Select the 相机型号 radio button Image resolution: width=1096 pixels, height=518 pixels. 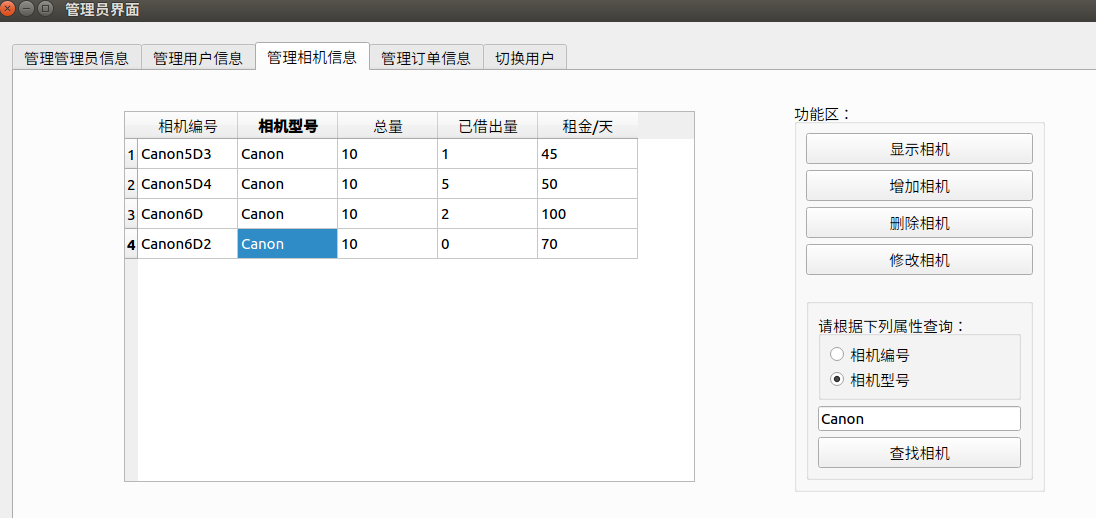pos(837,380)
